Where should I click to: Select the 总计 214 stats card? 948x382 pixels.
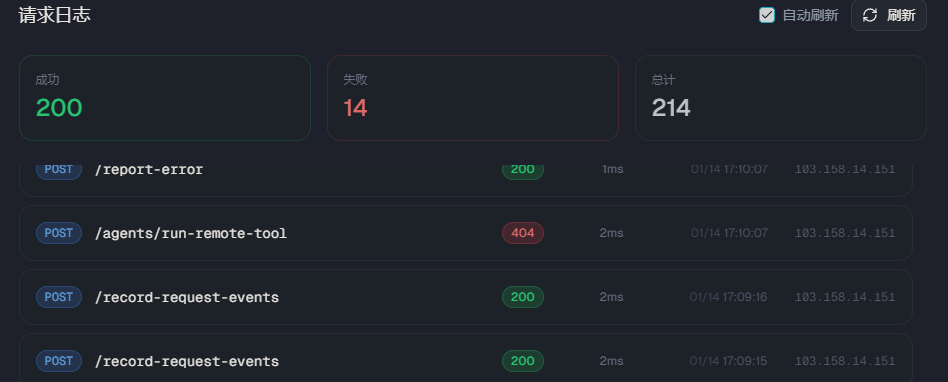coord(781,98)
